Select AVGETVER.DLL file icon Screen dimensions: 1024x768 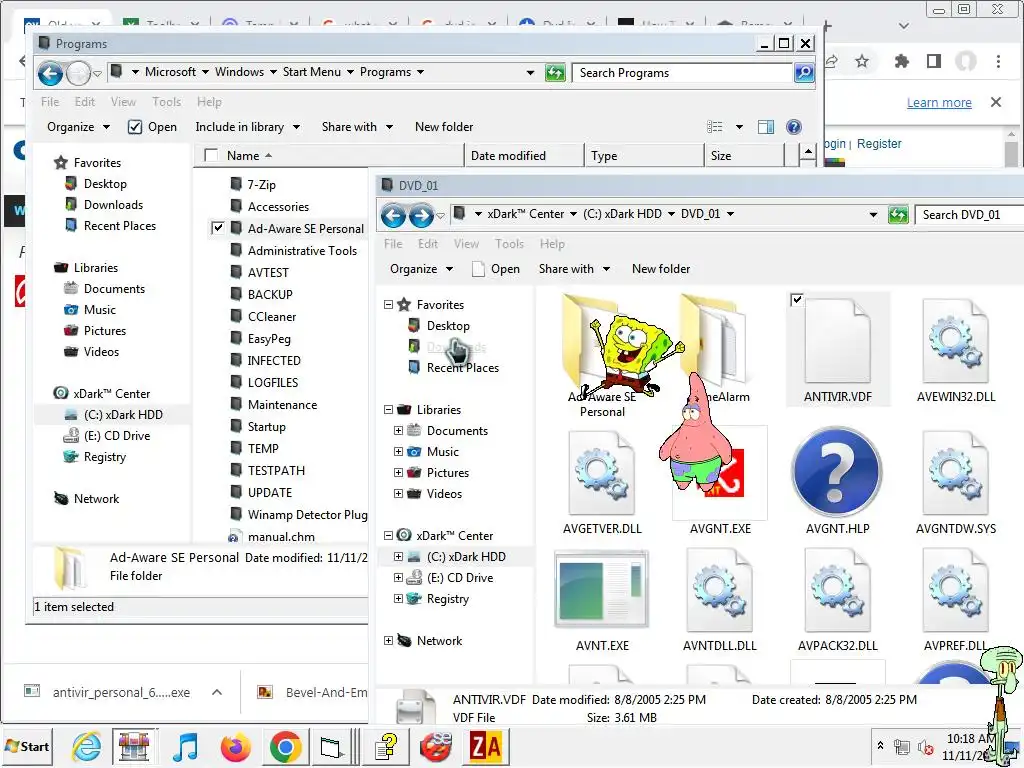(x=601, y=473)
